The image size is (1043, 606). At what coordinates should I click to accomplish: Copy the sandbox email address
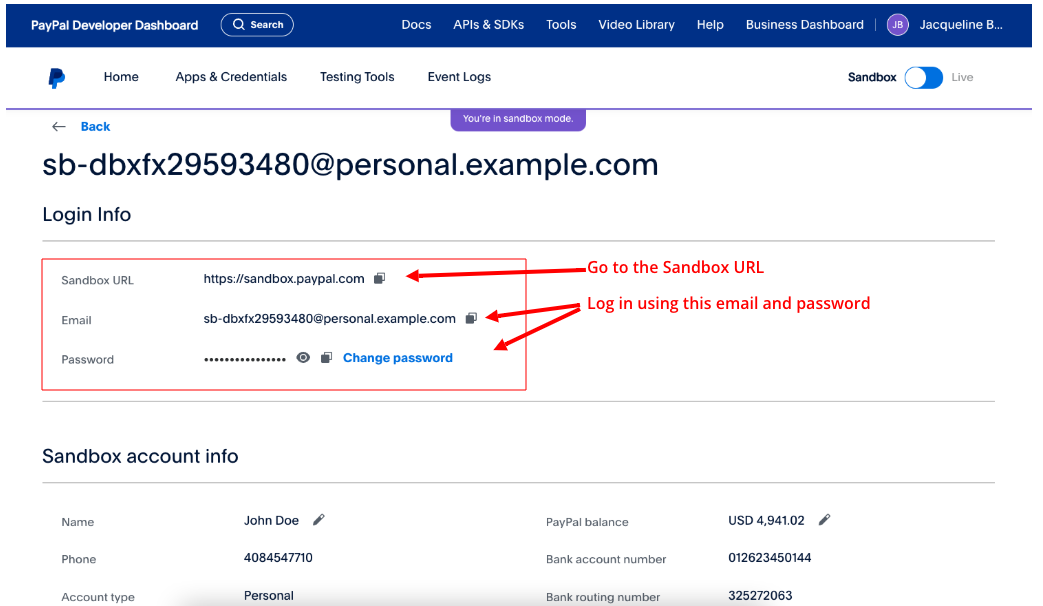click(470, 319)
